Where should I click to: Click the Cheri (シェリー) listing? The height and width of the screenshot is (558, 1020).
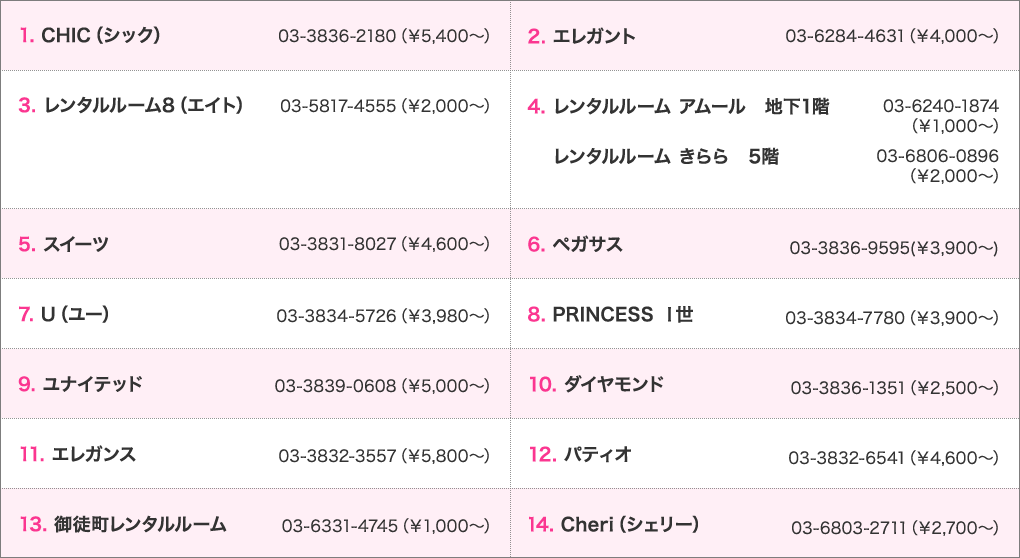pyautogui.click(x=629, y=524)
